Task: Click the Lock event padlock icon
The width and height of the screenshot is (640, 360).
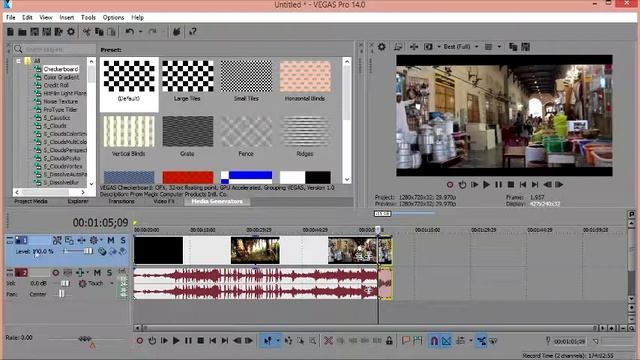Action: tap(389, 340)
